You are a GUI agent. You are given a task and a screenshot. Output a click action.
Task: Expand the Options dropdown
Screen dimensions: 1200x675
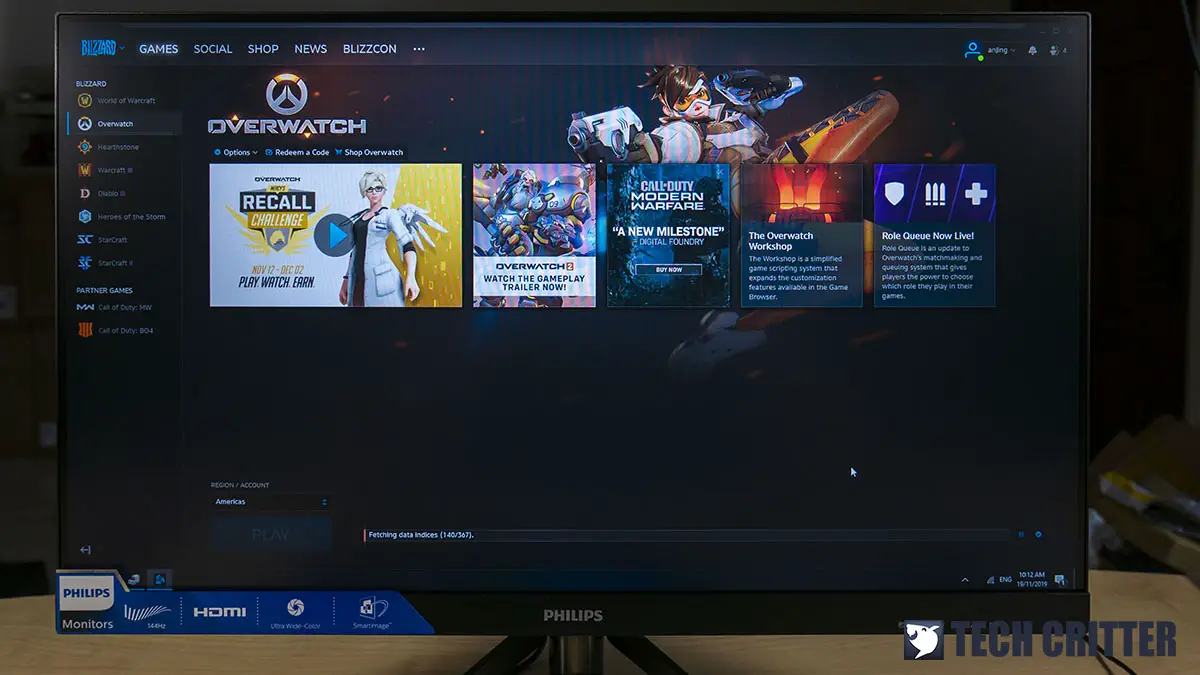click(x=236, y=153)
